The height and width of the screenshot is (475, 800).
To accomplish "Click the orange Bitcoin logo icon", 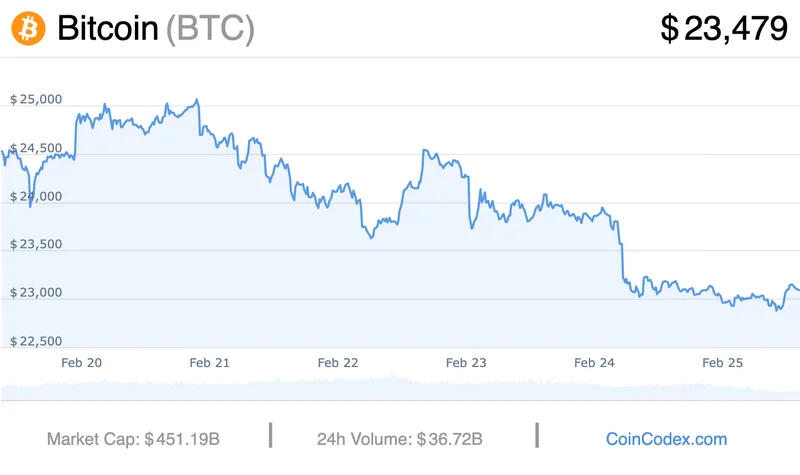I will [29, 28].
